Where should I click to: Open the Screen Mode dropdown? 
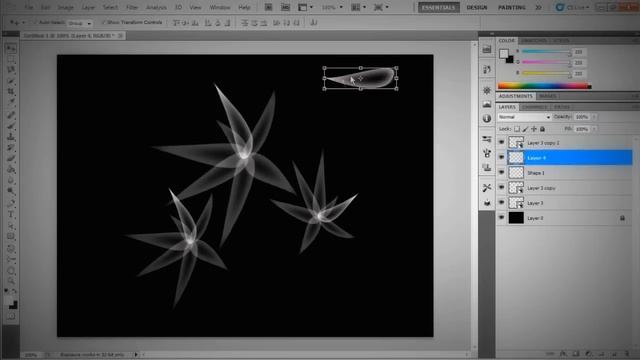coord(381,7)
